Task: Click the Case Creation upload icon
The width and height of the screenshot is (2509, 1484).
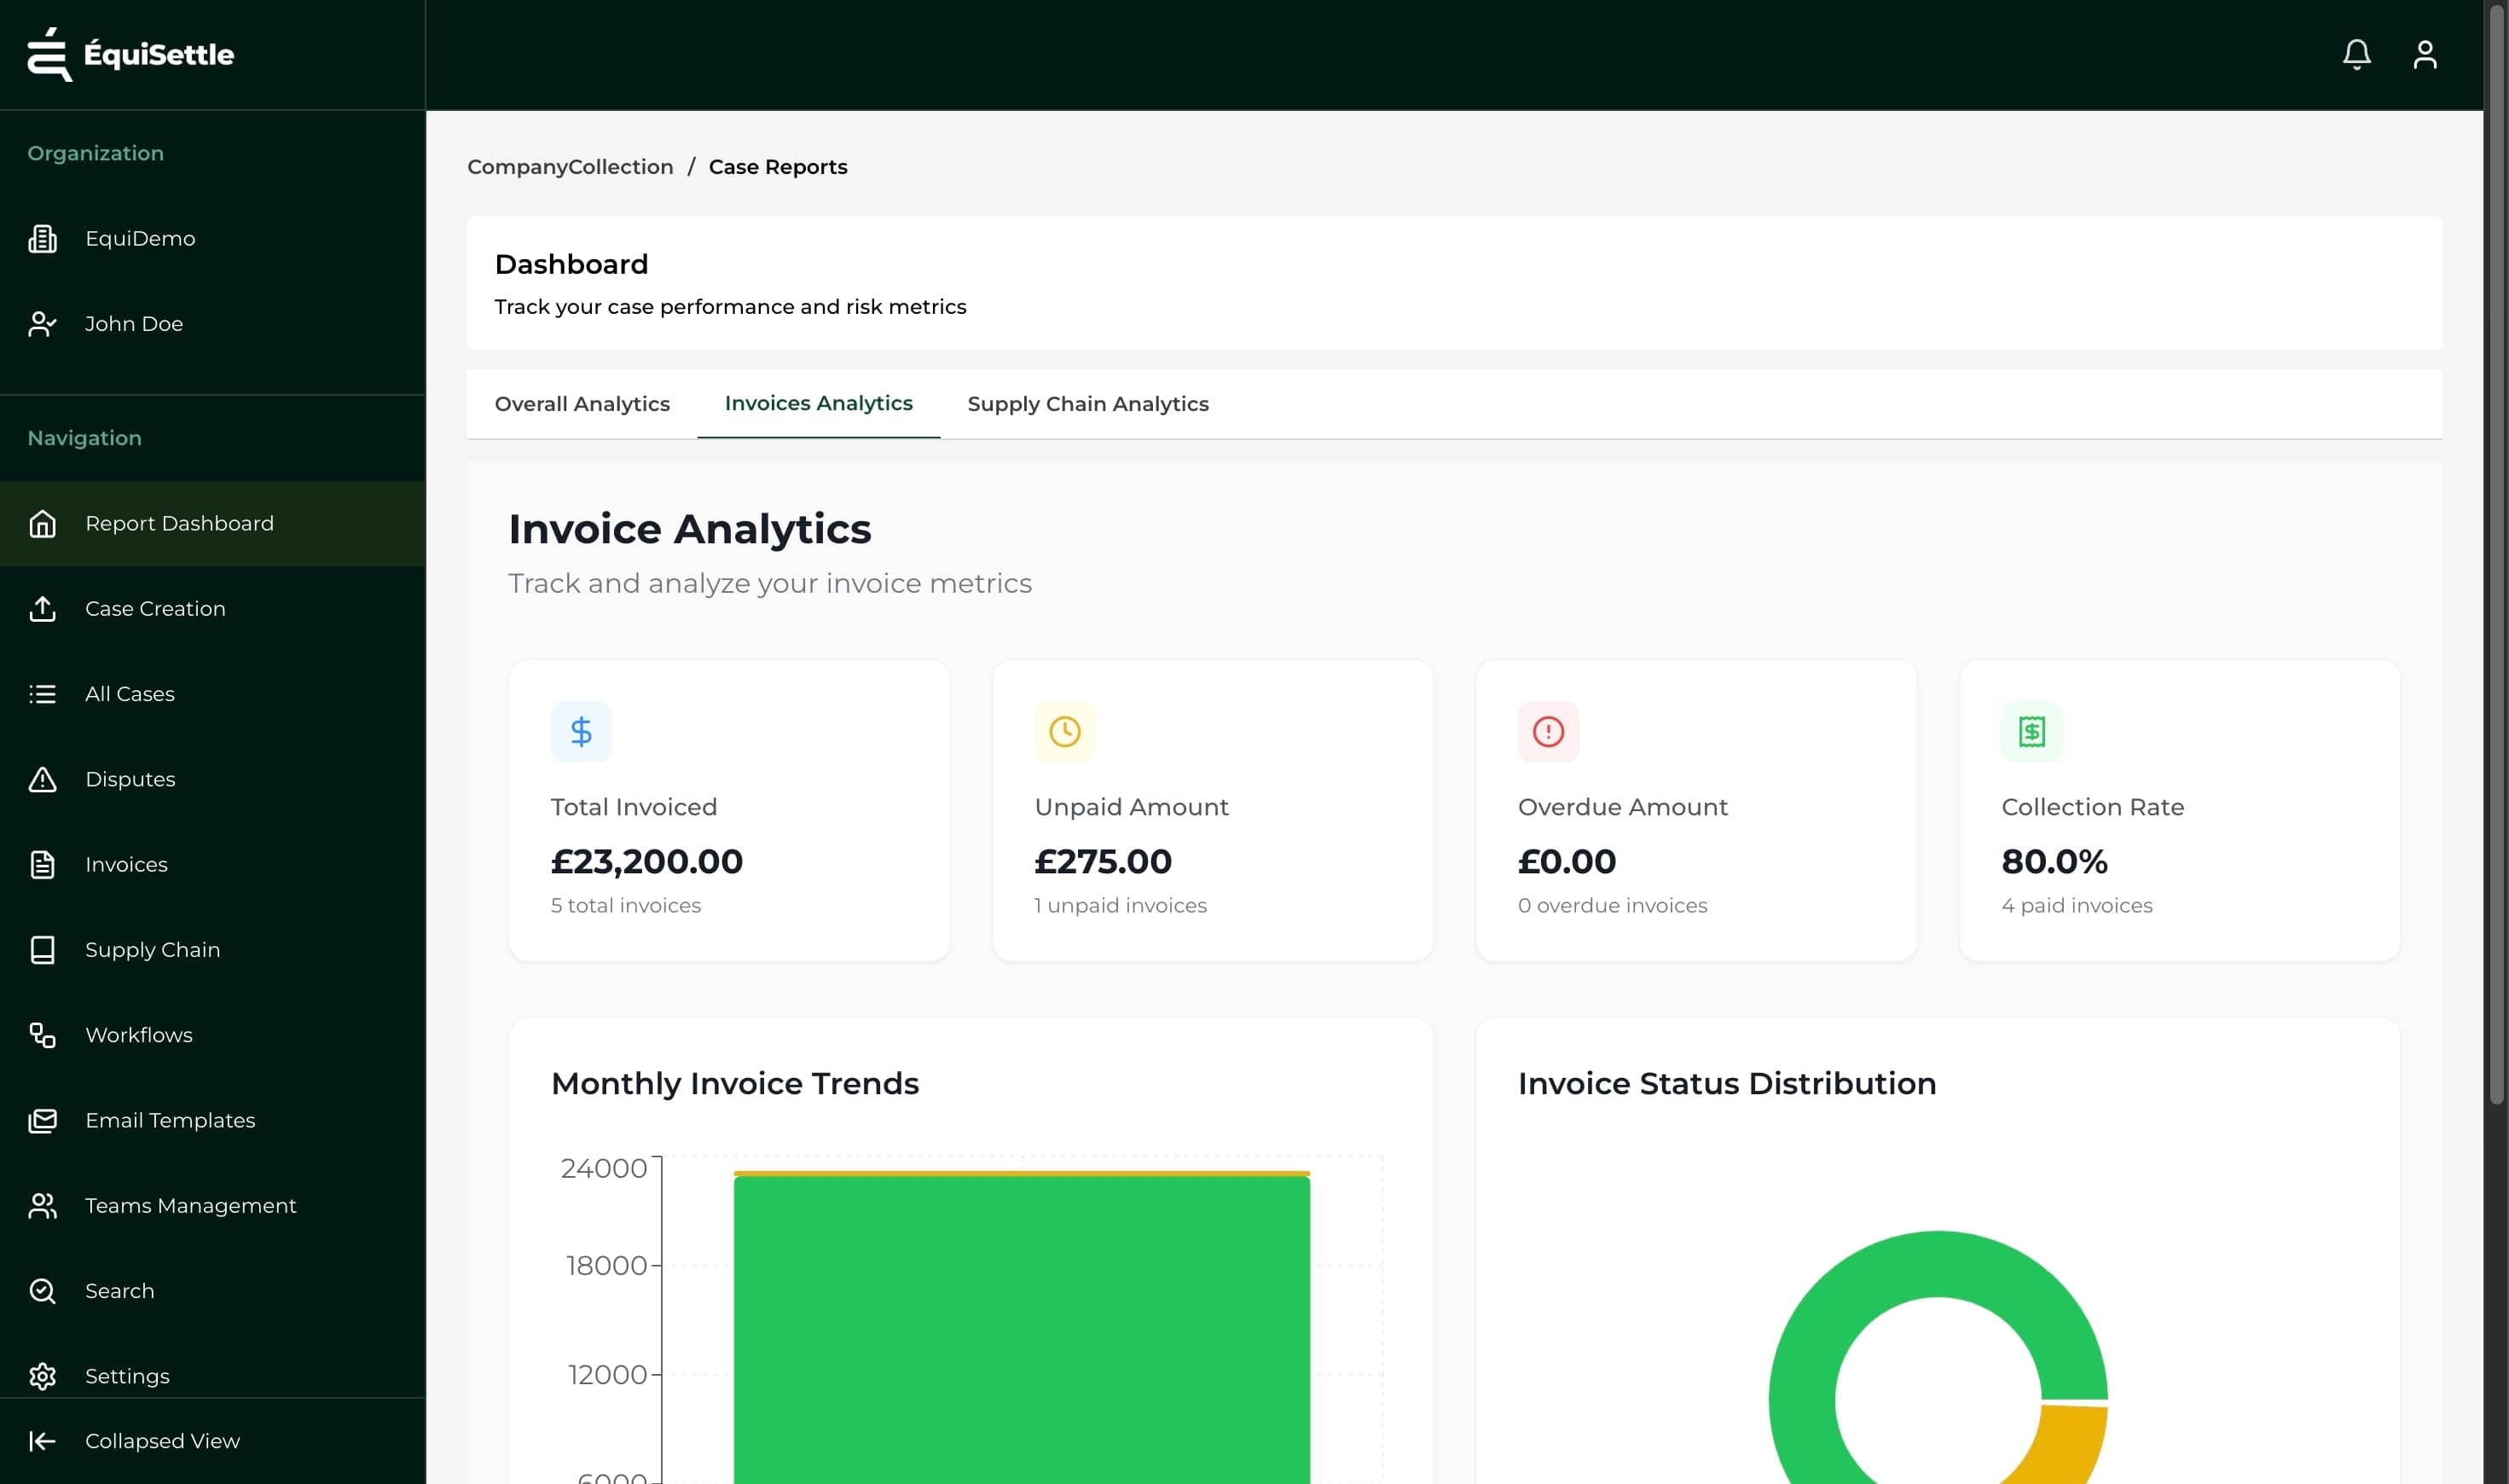Action: [x=42, y=609]
